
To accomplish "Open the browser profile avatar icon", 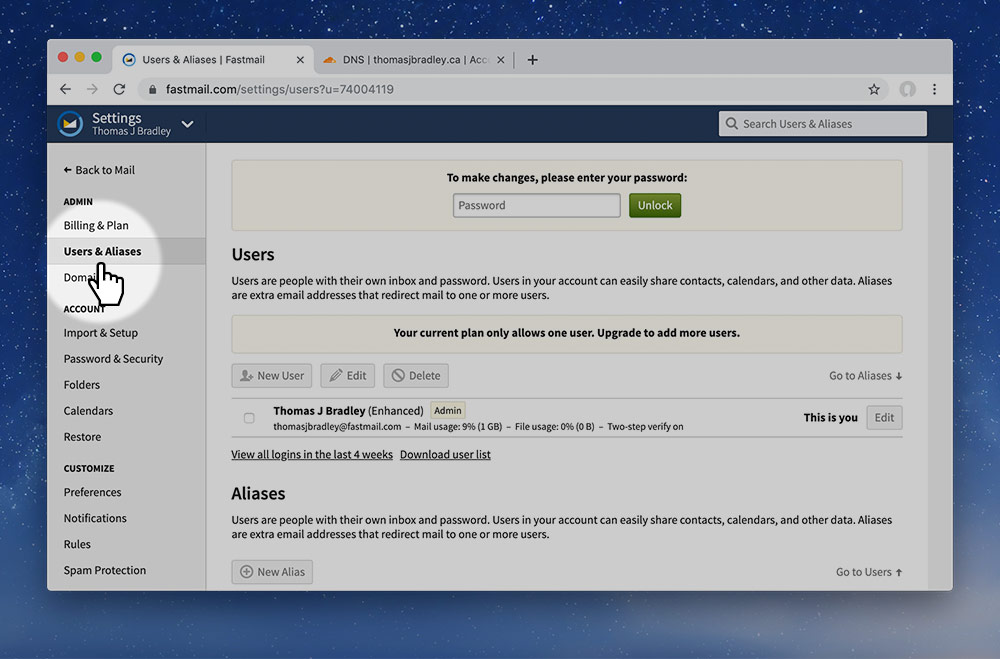I will (907, 88).
